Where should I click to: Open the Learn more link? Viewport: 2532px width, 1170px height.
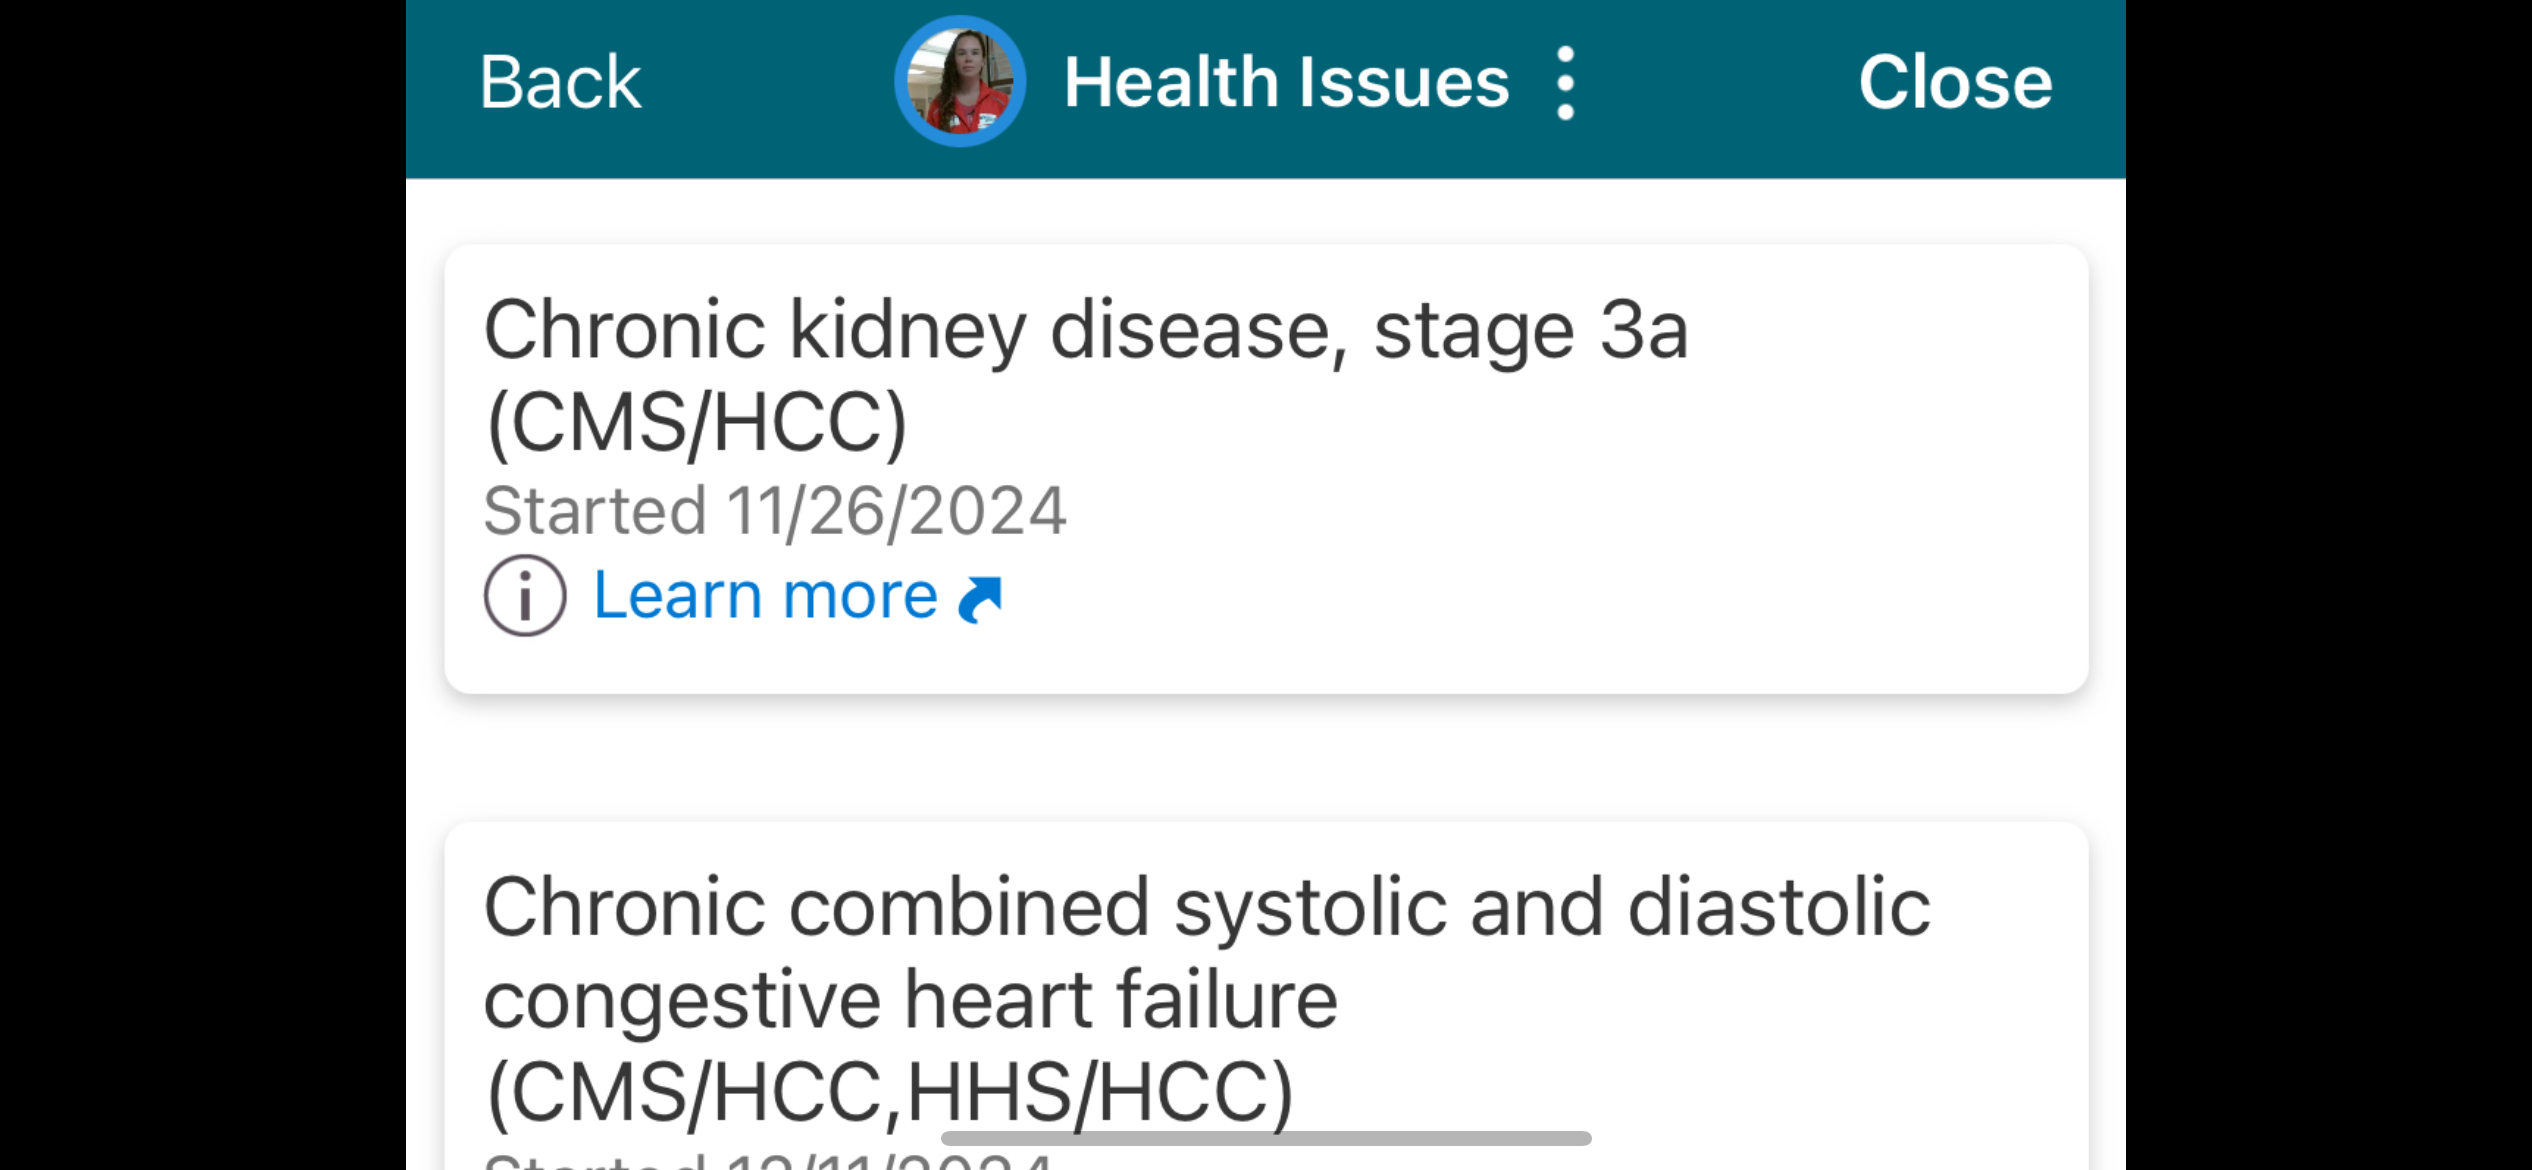click(765, 596)
